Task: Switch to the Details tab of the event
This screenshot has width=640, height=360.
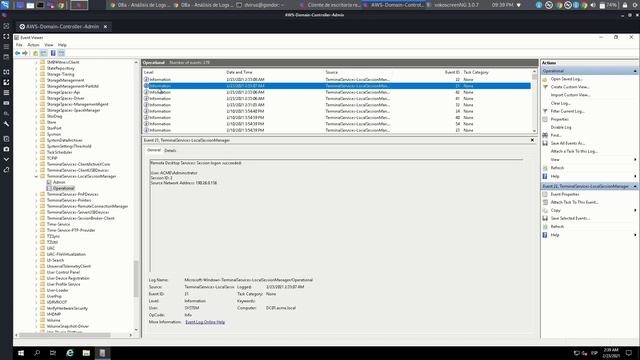Action: click(170, 150)
